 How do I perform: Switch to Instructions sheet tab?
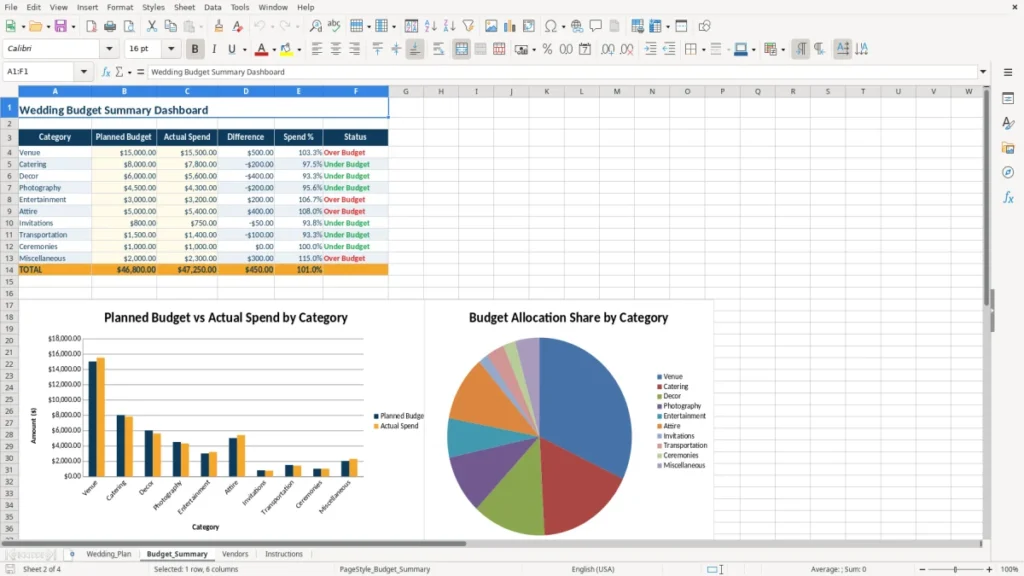284,554
